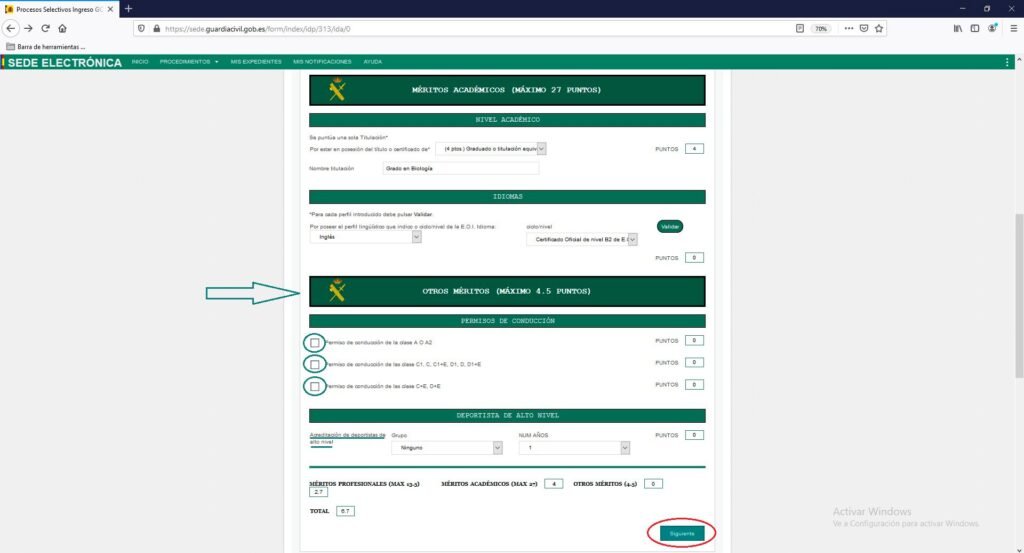Click the Otros Méritos total field
The height and width of the screenshot is (553, 1024).
[653, 484]
